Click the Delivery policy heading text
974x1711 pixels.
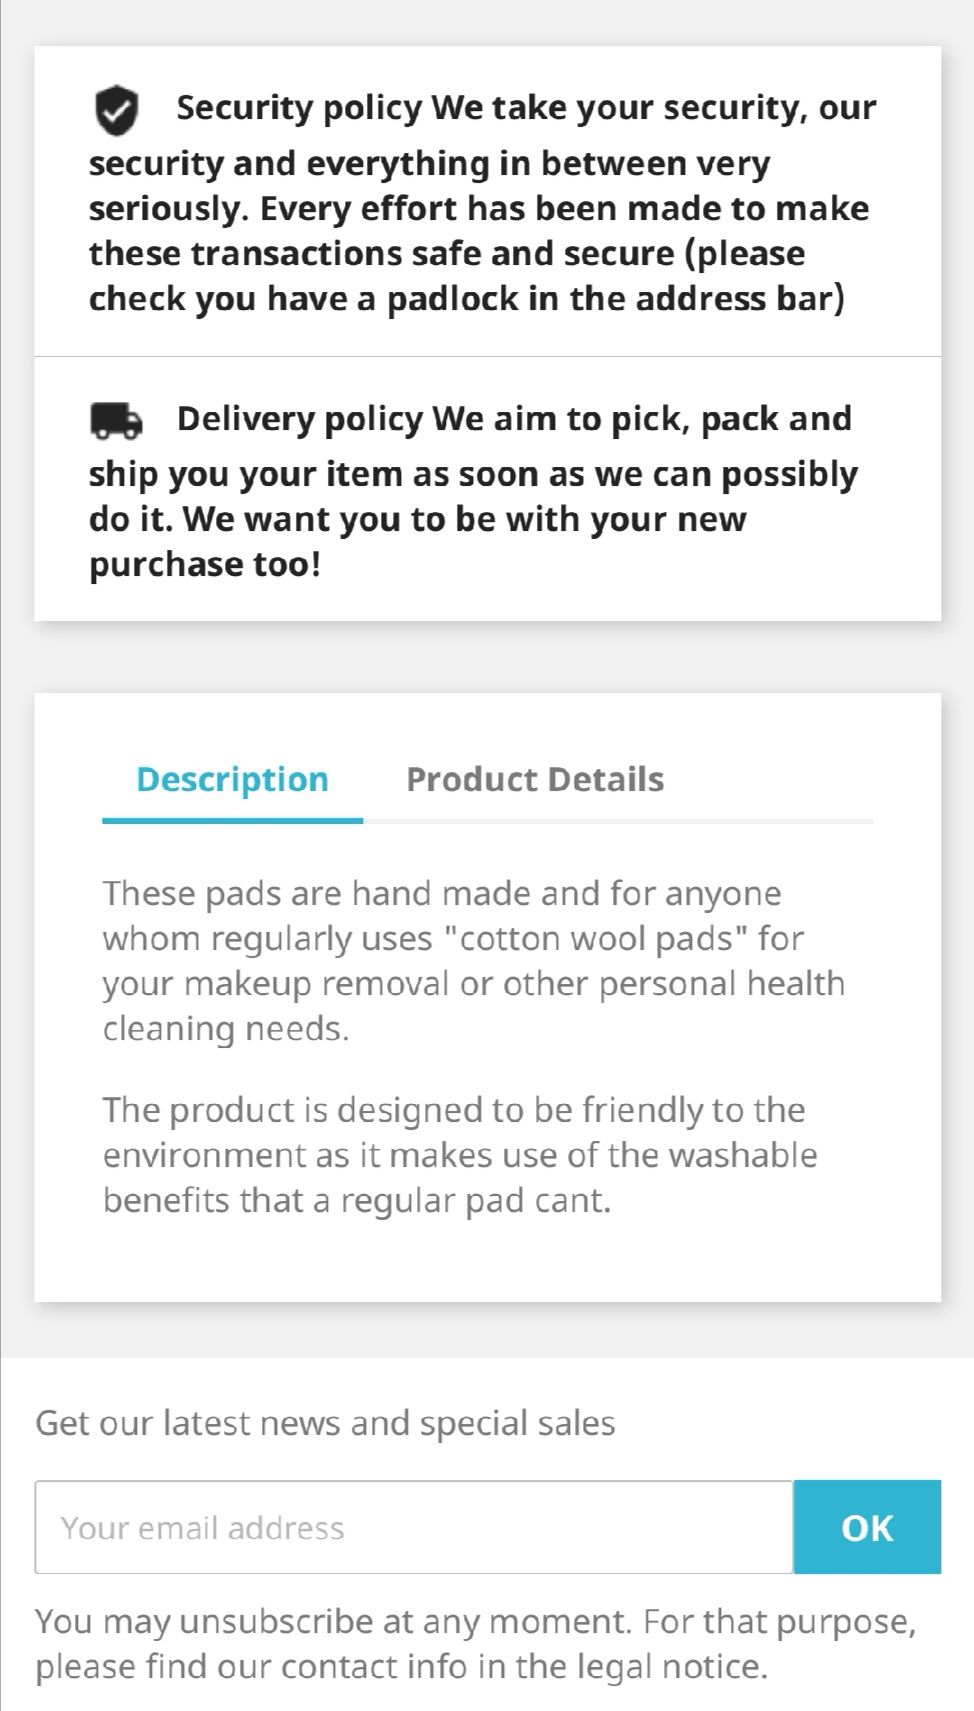coord(300,419)
